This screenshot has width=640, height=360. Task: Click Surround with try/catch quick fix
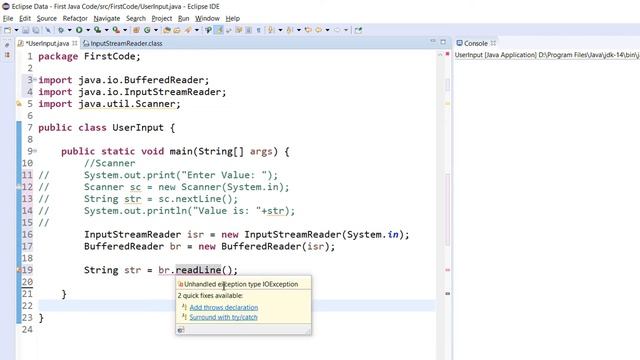(x=223, y=317)
